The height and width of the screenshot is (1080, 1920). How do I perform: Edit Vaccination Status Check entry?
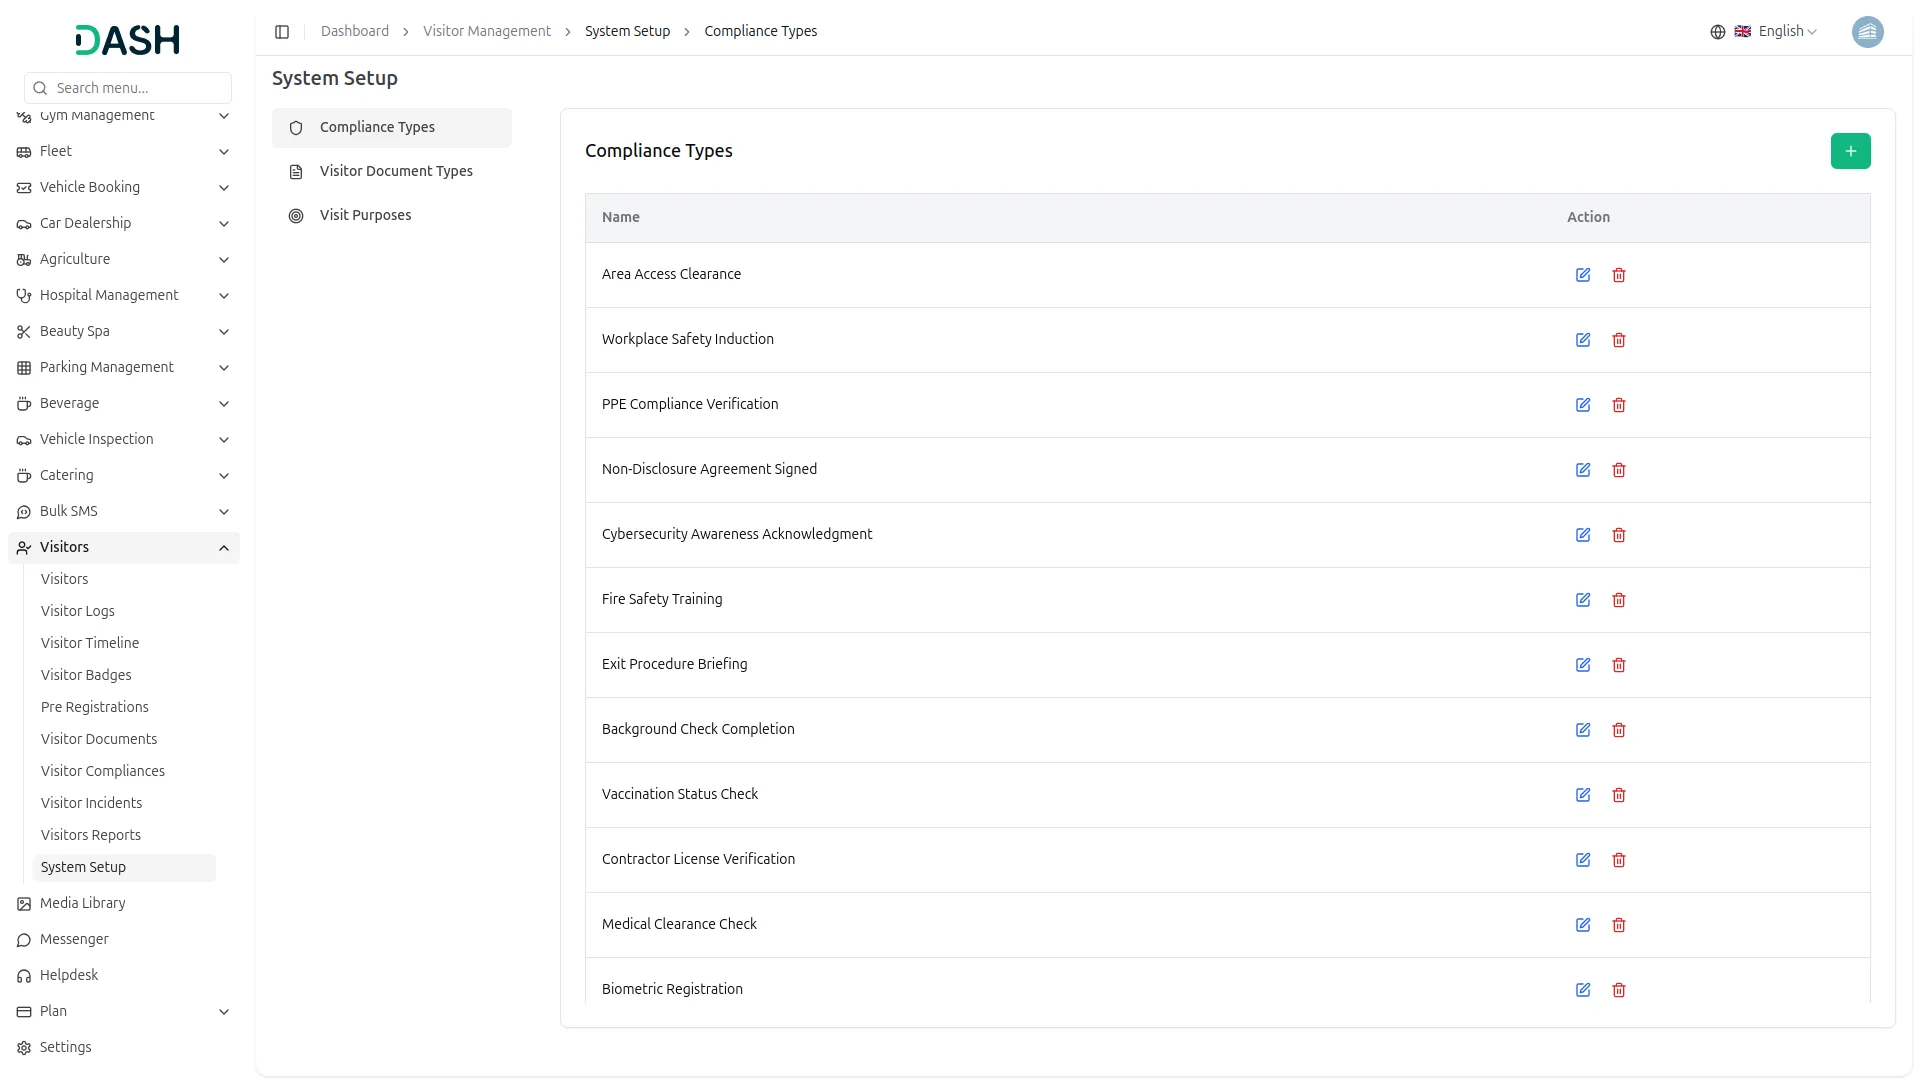1583,795
